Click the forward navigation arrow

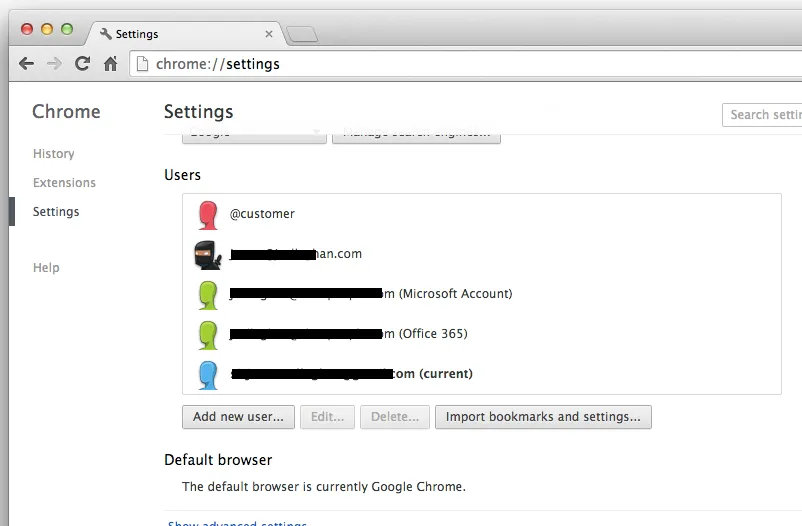click(x=54, y=64)
